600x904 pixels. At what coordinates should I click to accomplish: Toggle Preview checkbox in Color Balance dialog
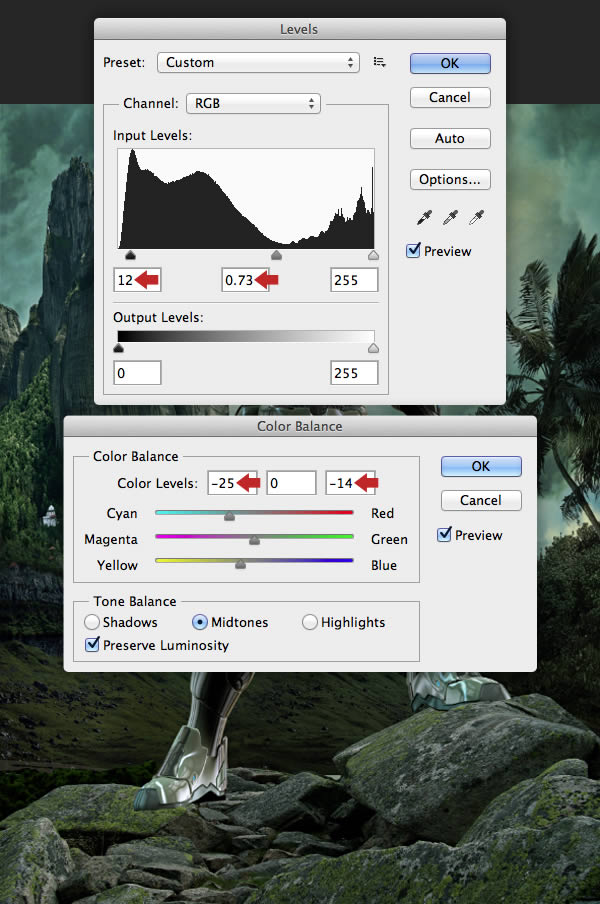tap(444, 534)
